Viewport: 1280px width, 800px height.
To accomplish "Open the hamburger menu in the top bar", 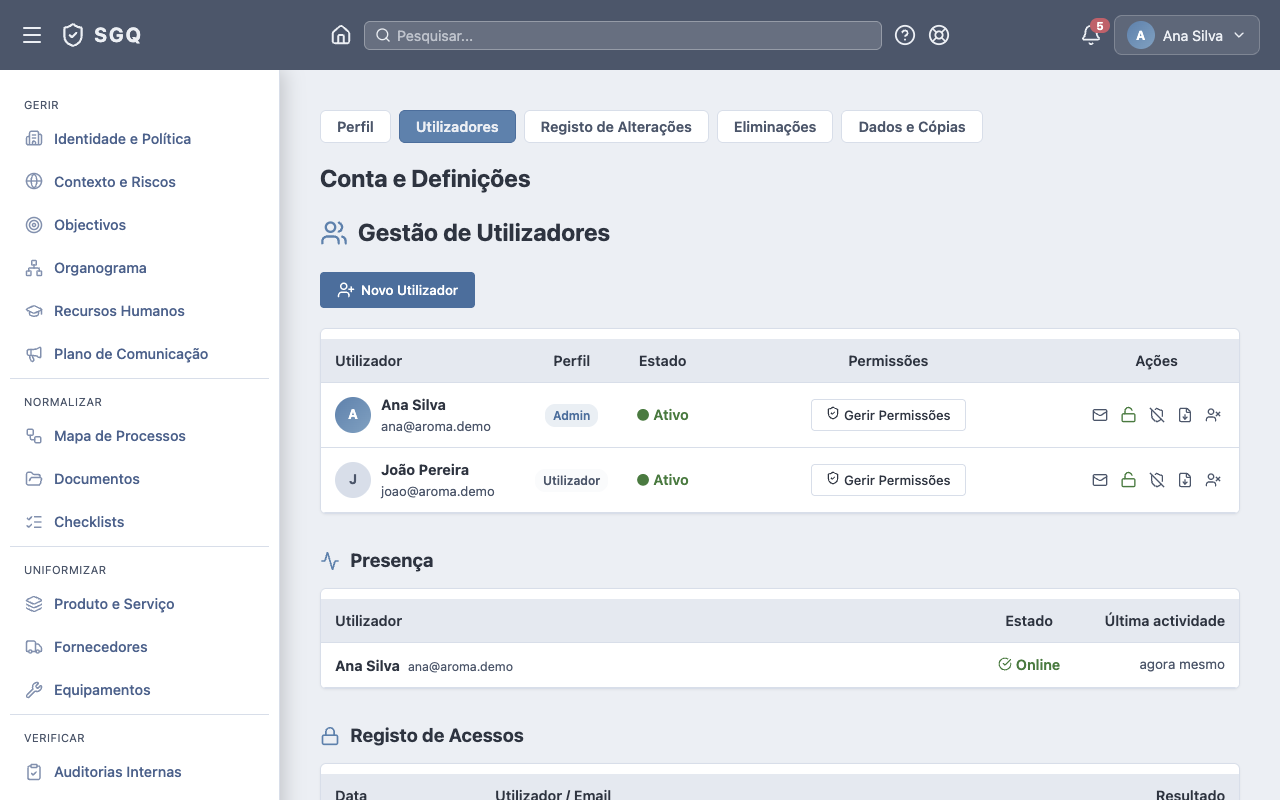I will (32, 35).
